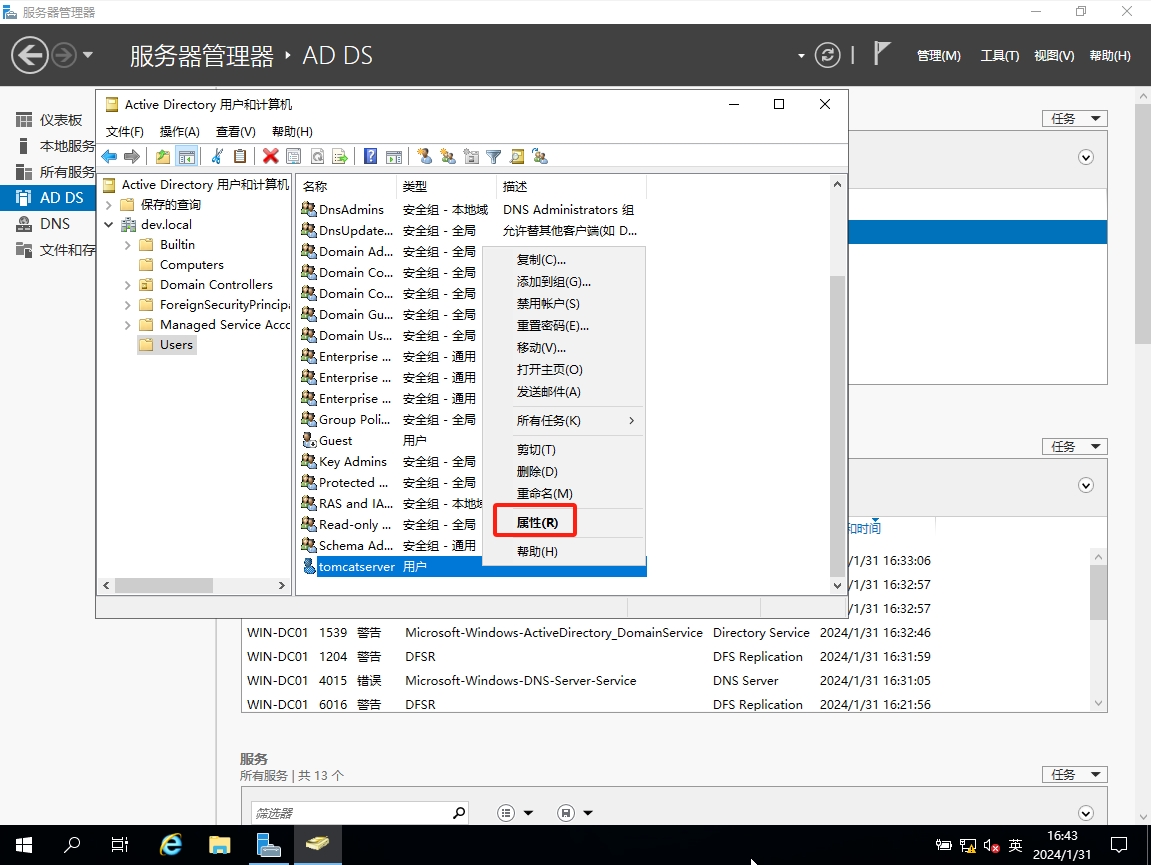
Task: Collapse the dev.local domain node
Action: (109, 225)
